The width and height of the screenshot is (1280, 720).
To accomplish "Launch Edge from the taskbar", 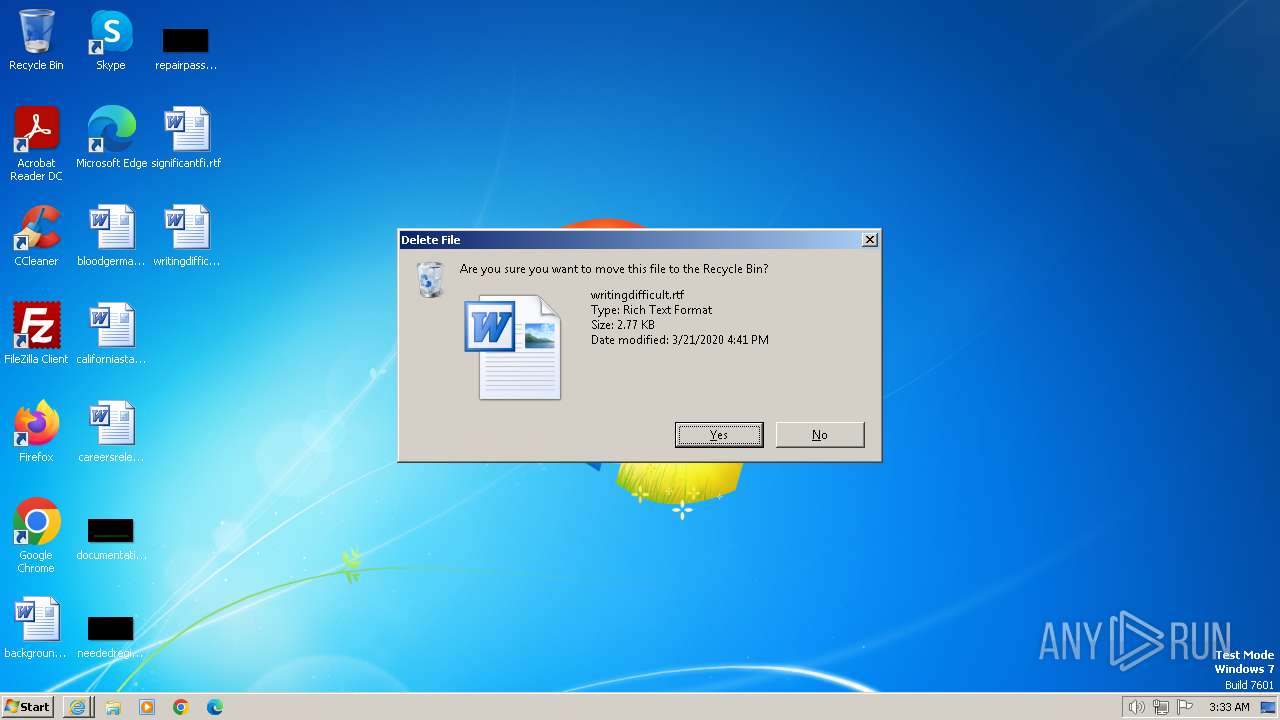I will click(215, 707).
